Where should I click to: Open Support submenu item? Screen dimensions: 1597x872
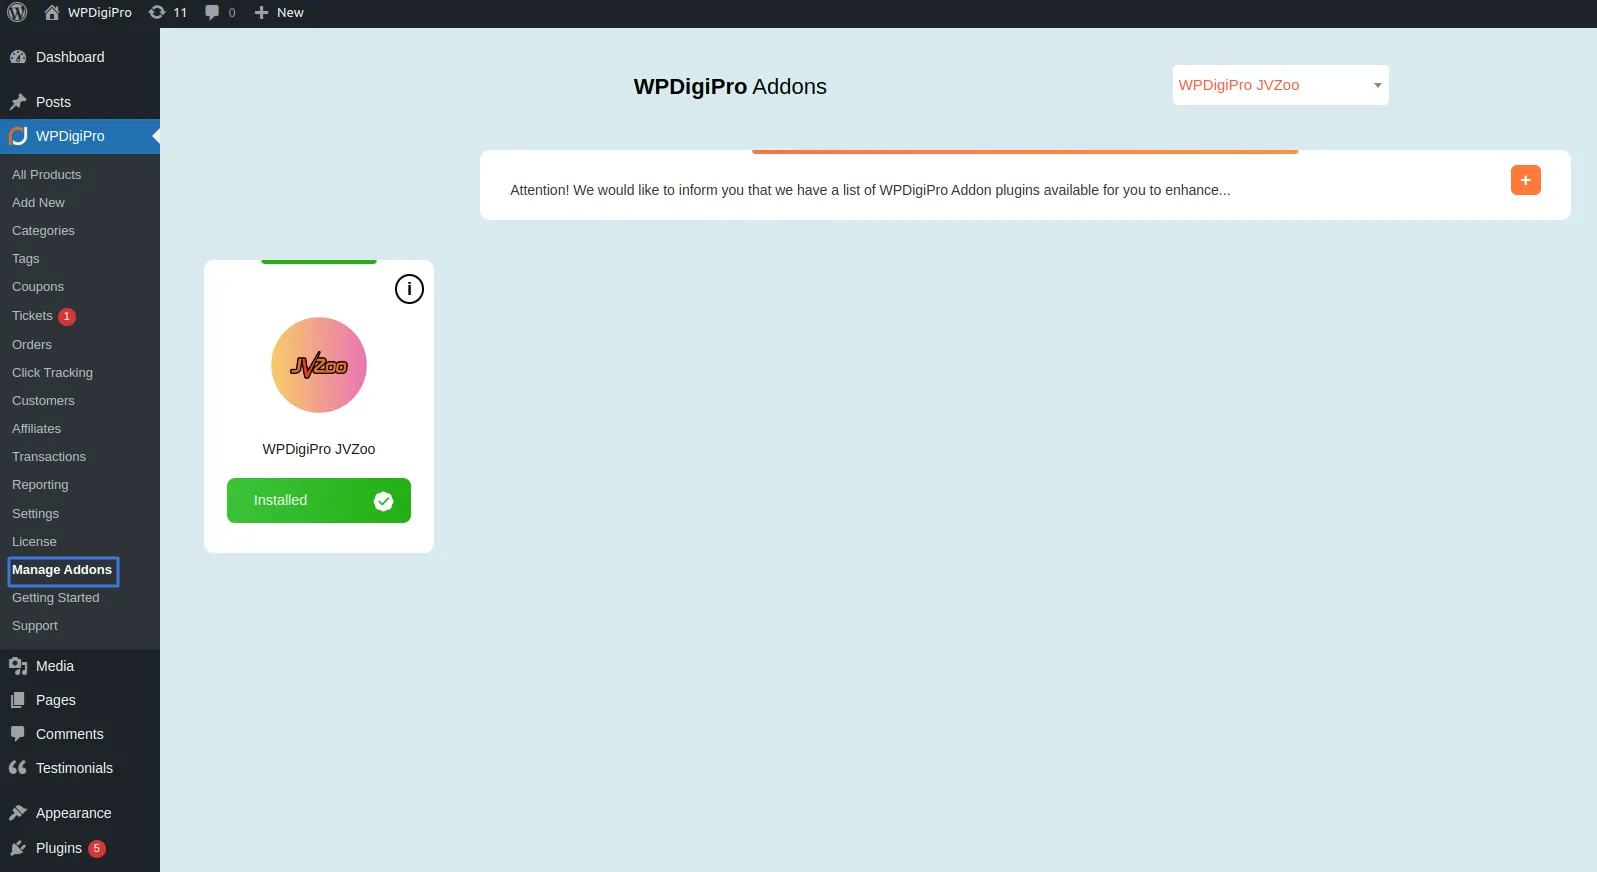tap(35, 625)
